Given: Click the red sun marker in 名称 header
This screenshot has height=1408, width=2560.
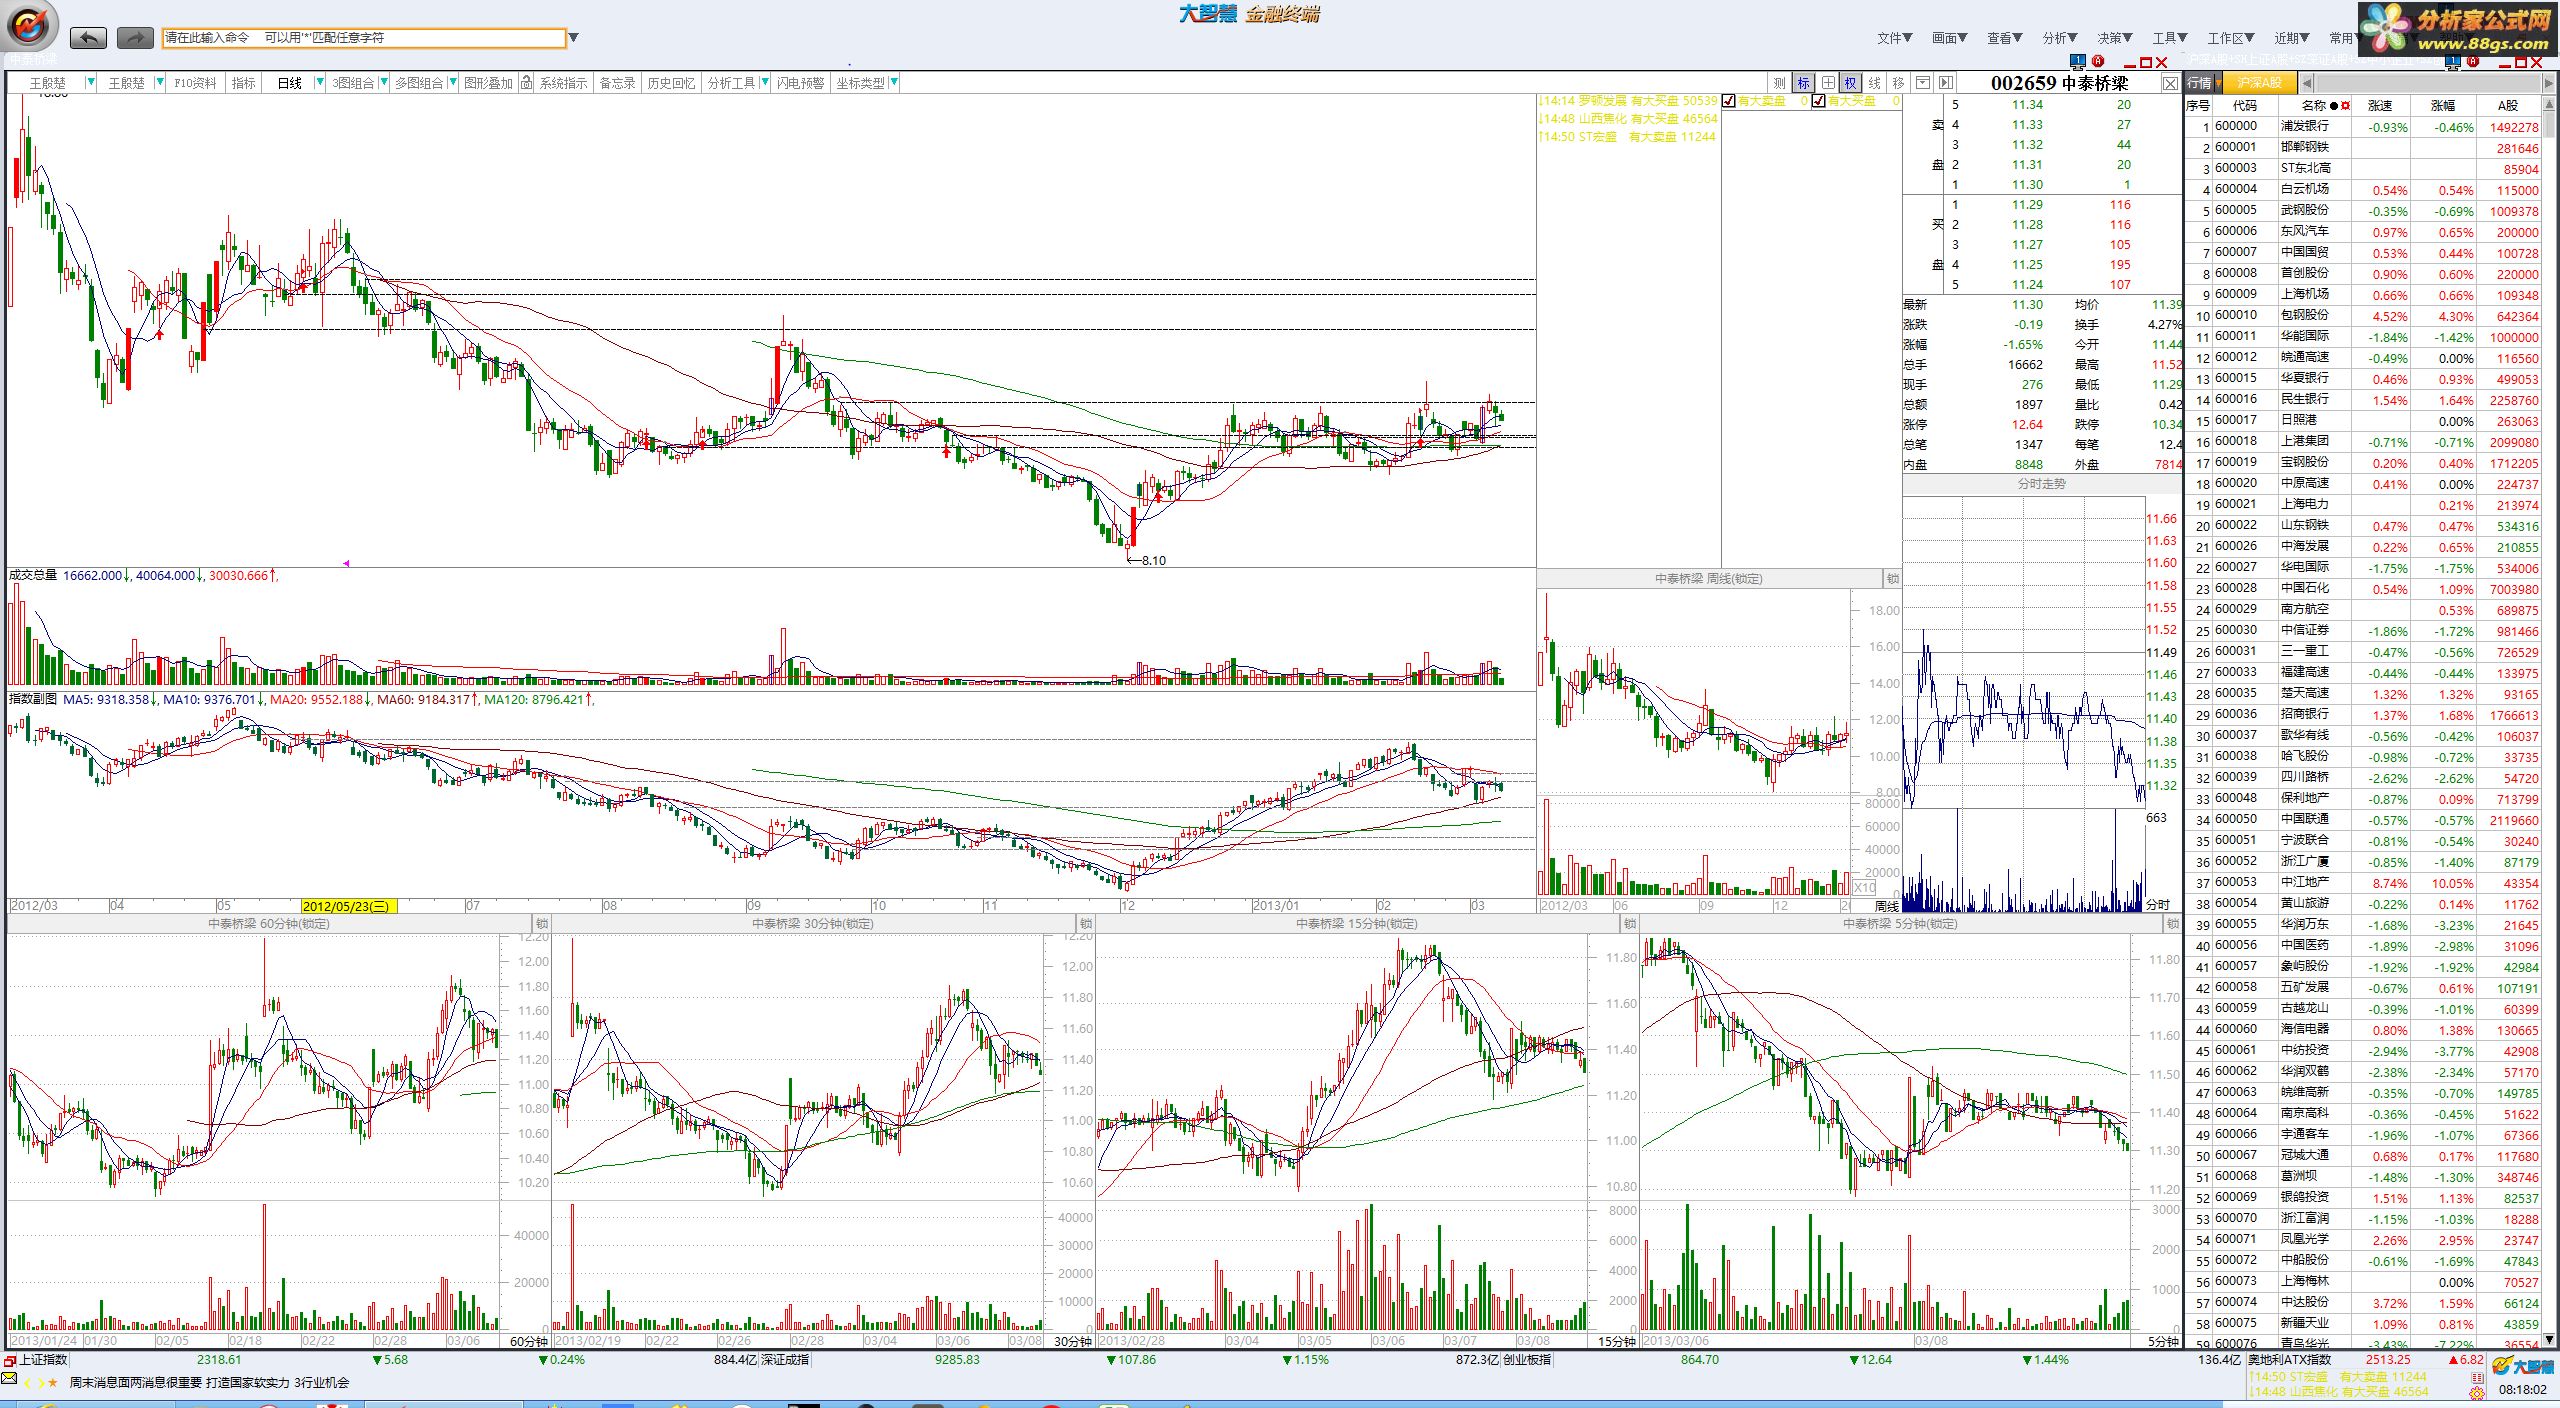Looking at the screenshot, I should (2345, 106).
